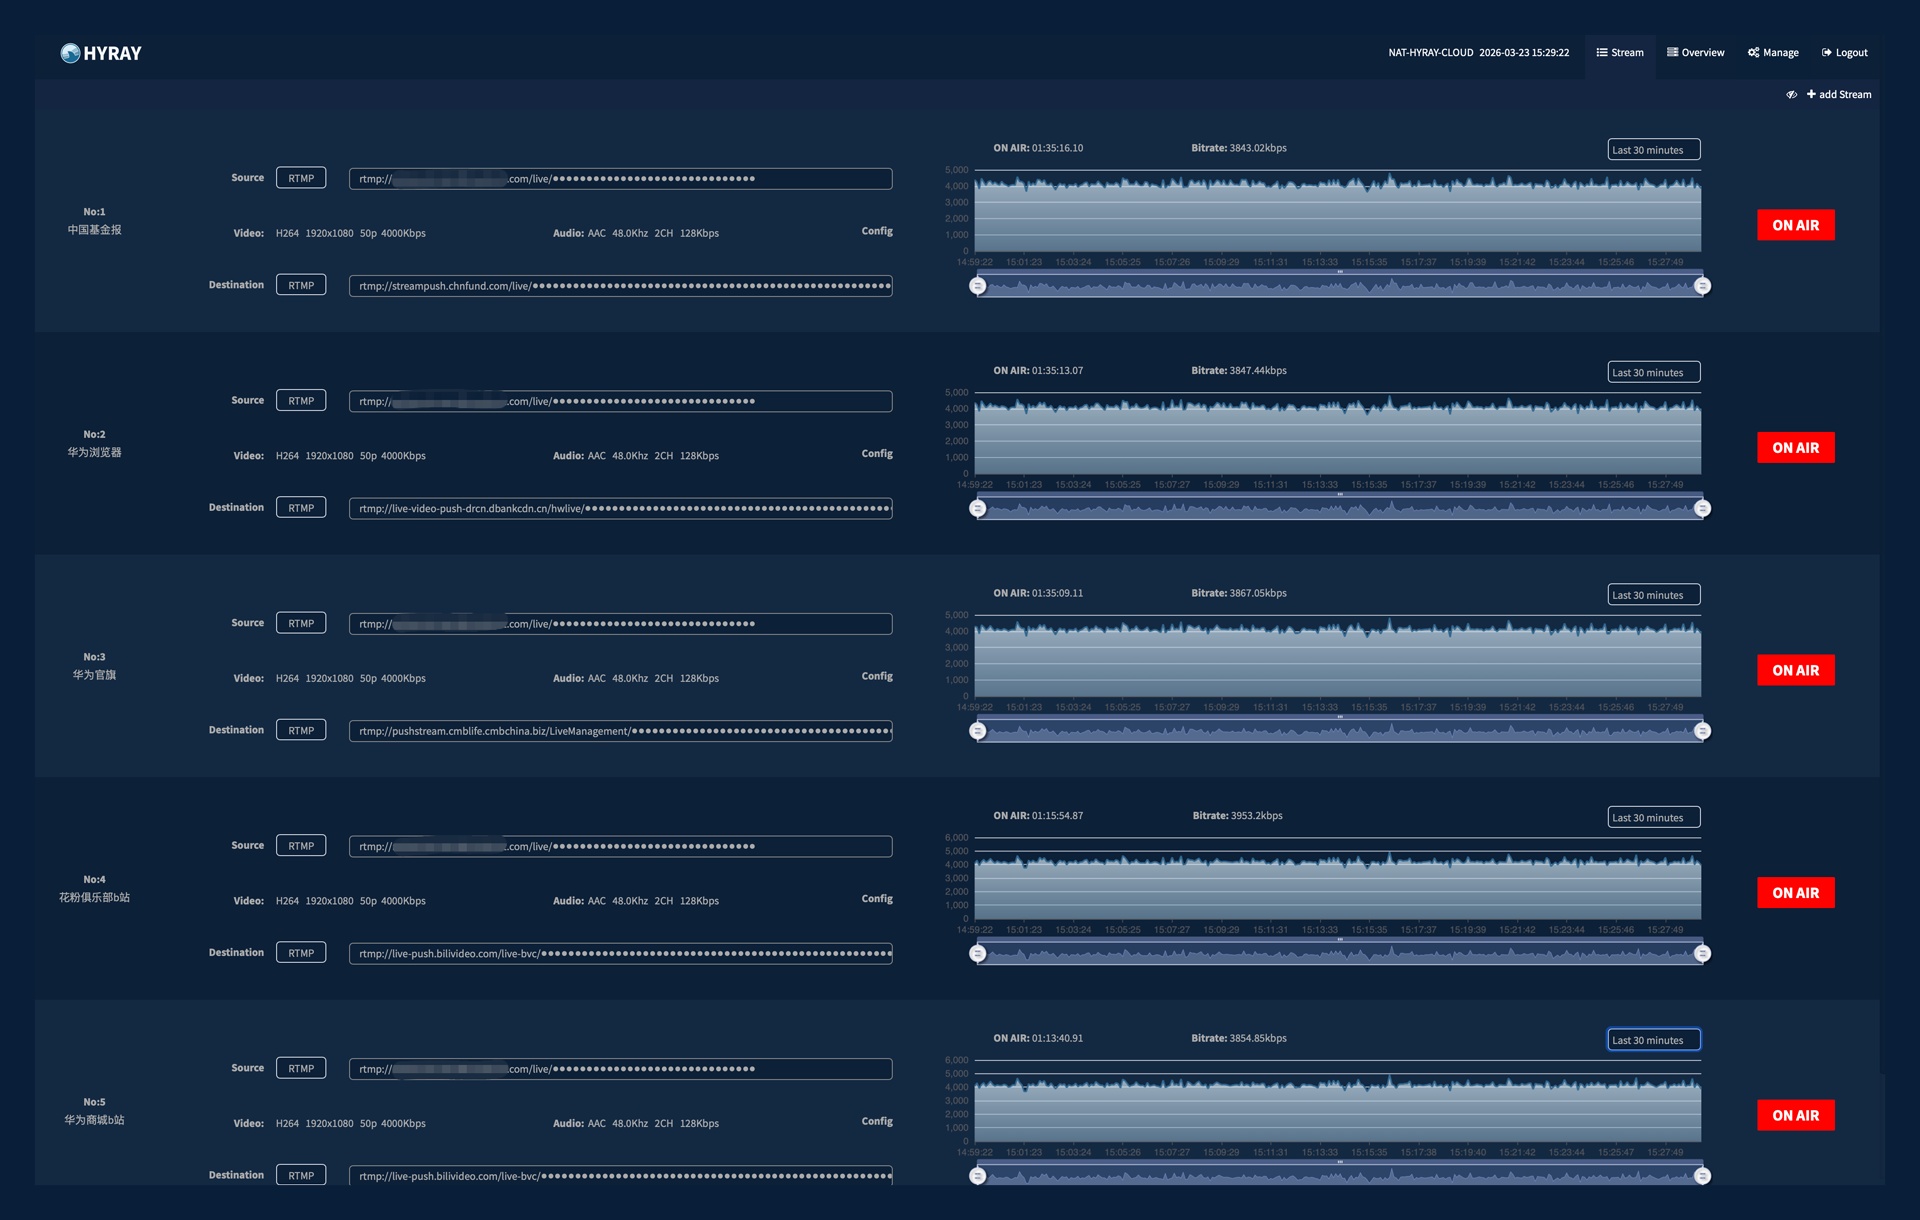This screenshot has height=1220, width=1920.
Task: Open Config for stream No:2
Action: 877,454
